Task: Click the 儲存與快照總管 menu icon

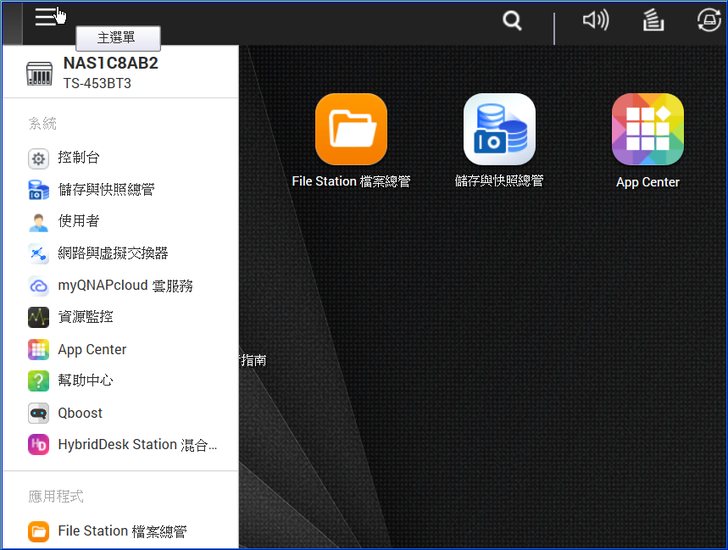Action: point(39,190)
